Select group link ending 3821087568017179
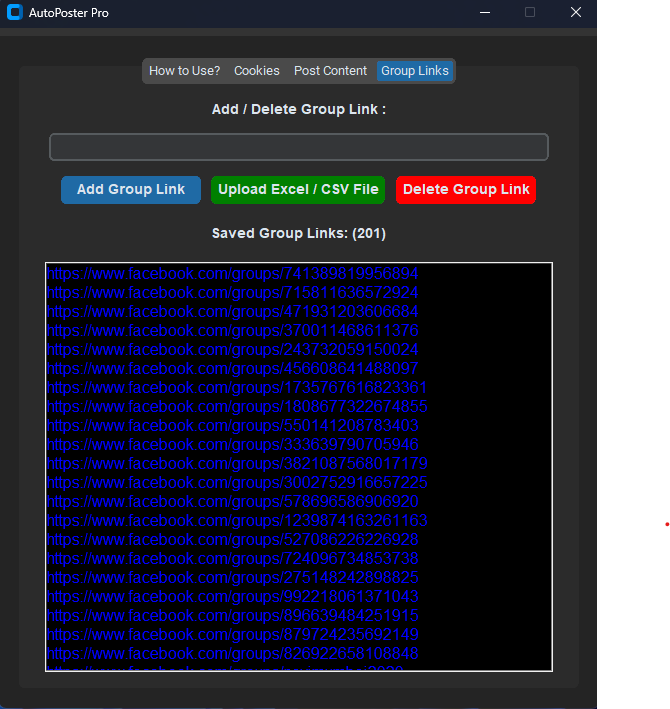The image size is (670, 709). pos(237,463)
